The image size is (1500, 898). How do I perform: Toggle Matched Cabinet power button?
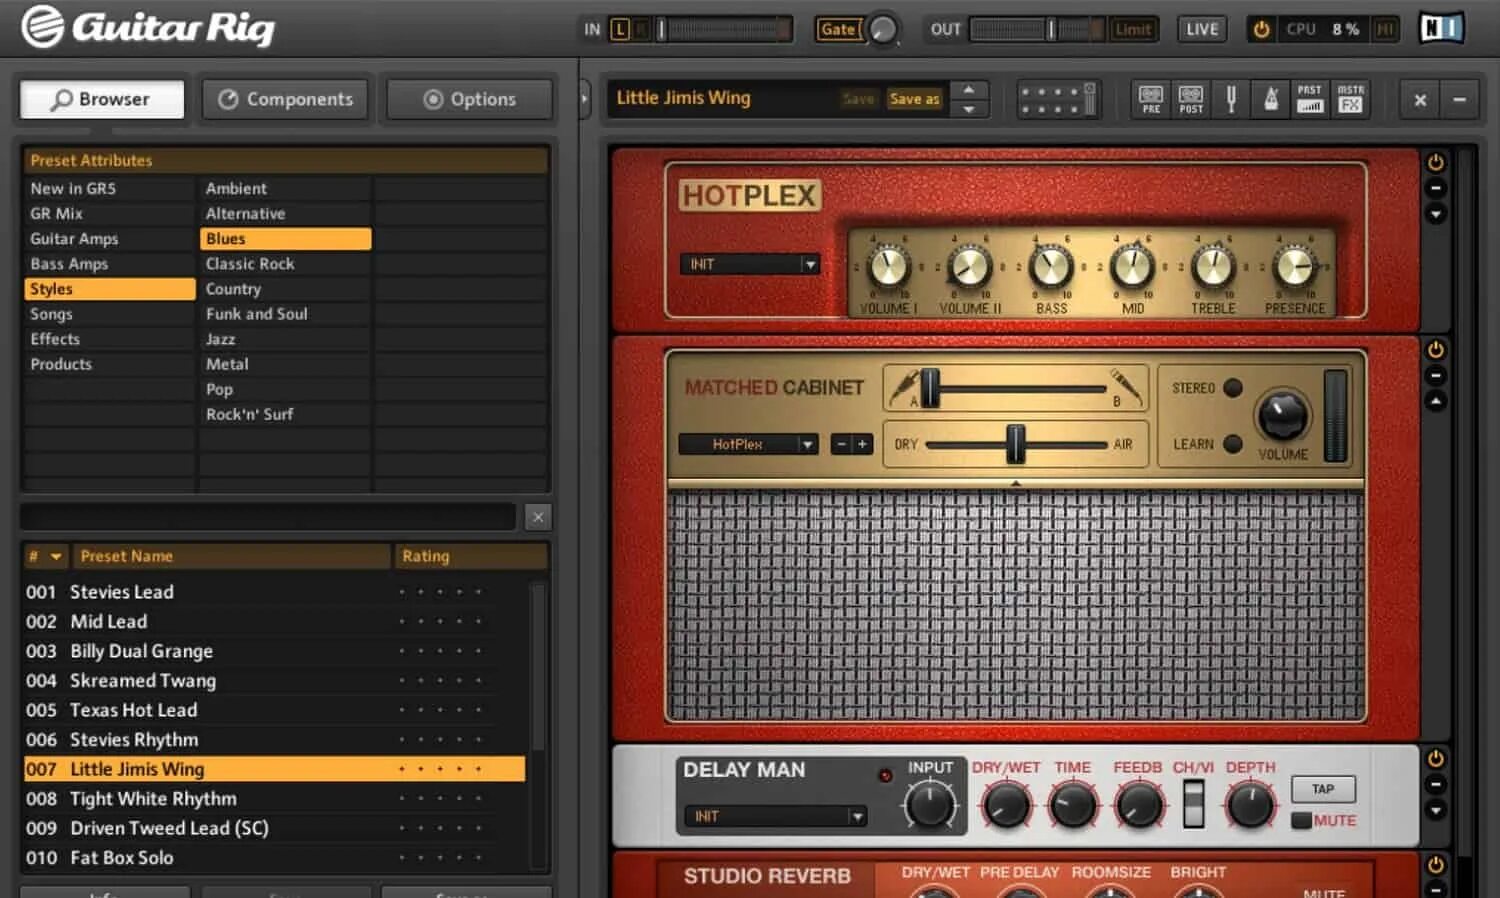pyautogui.click(x=1435, y=349)
